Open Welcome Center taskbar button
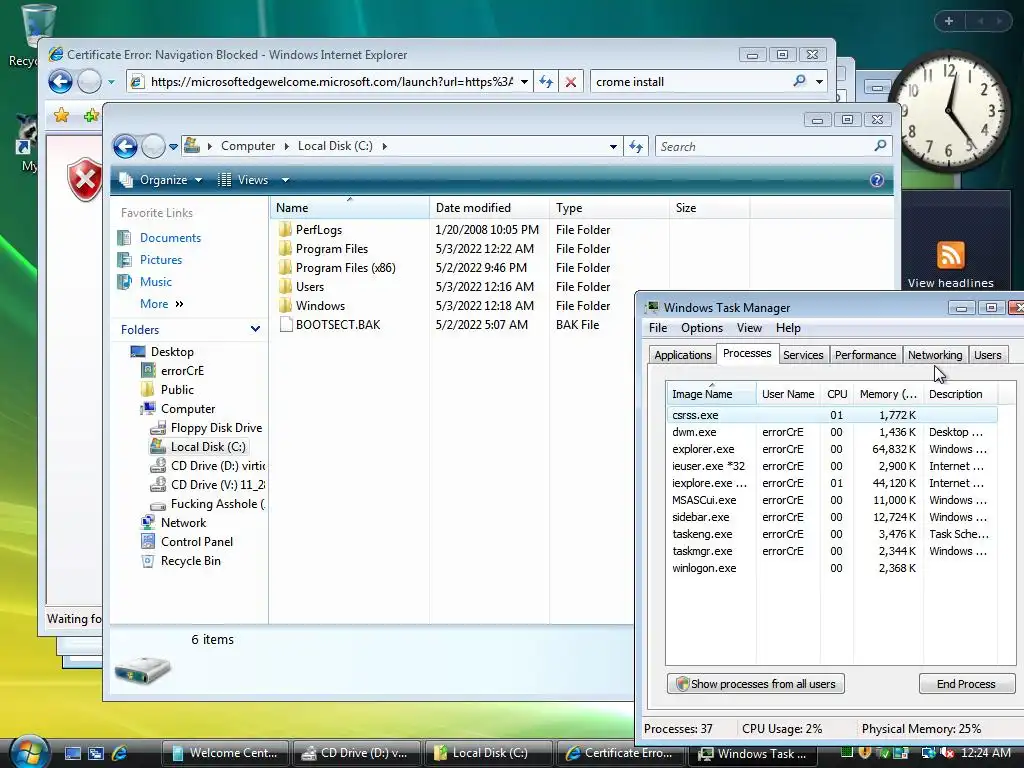 [x=225, y=753]
